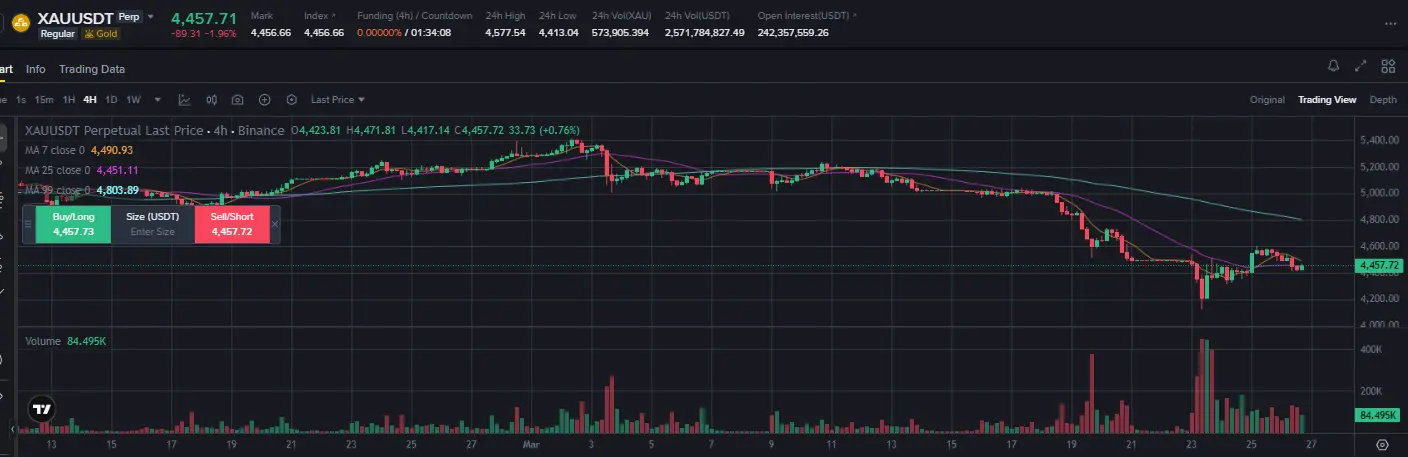
Task: Open the technical indicators icon
Action: tap(185, 100)
